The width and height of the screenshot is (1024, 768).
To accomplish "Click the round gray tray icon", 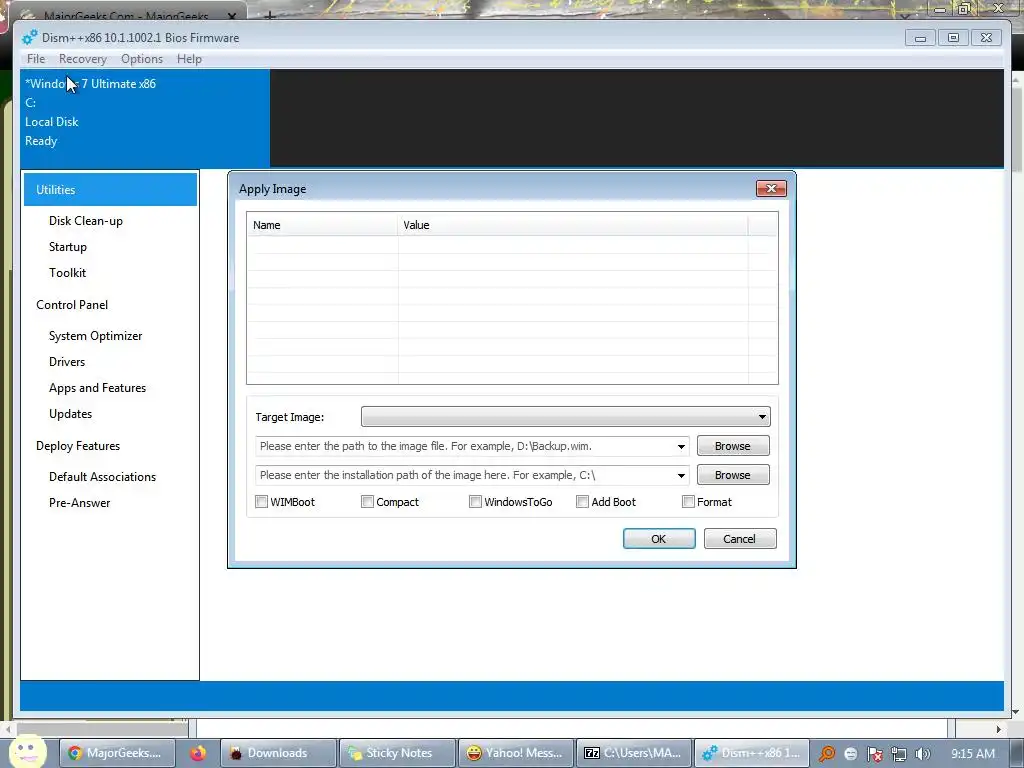I will click(850, 754).
